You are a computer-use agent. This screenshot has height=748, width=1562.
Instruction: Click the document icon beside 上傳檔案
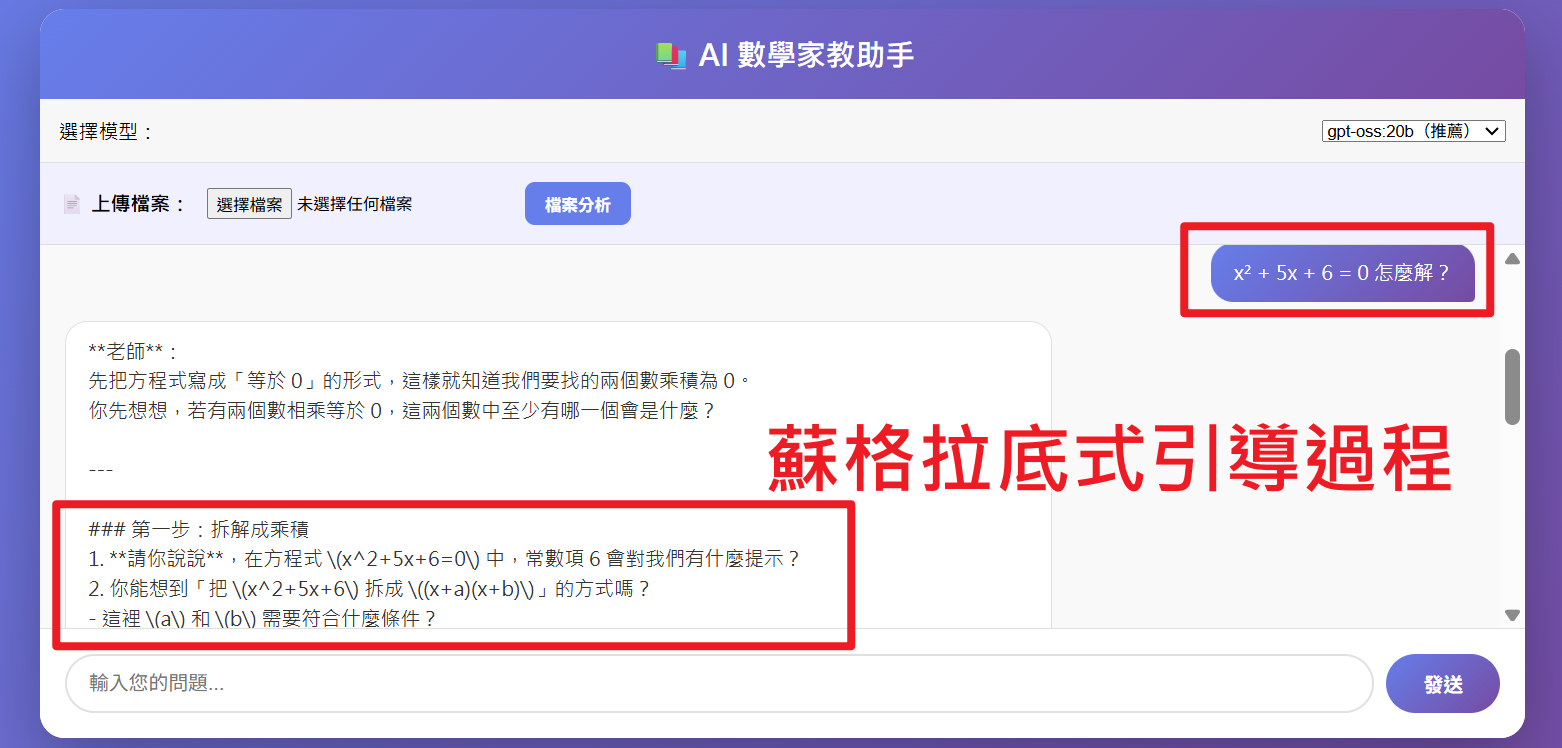(71, 203)
